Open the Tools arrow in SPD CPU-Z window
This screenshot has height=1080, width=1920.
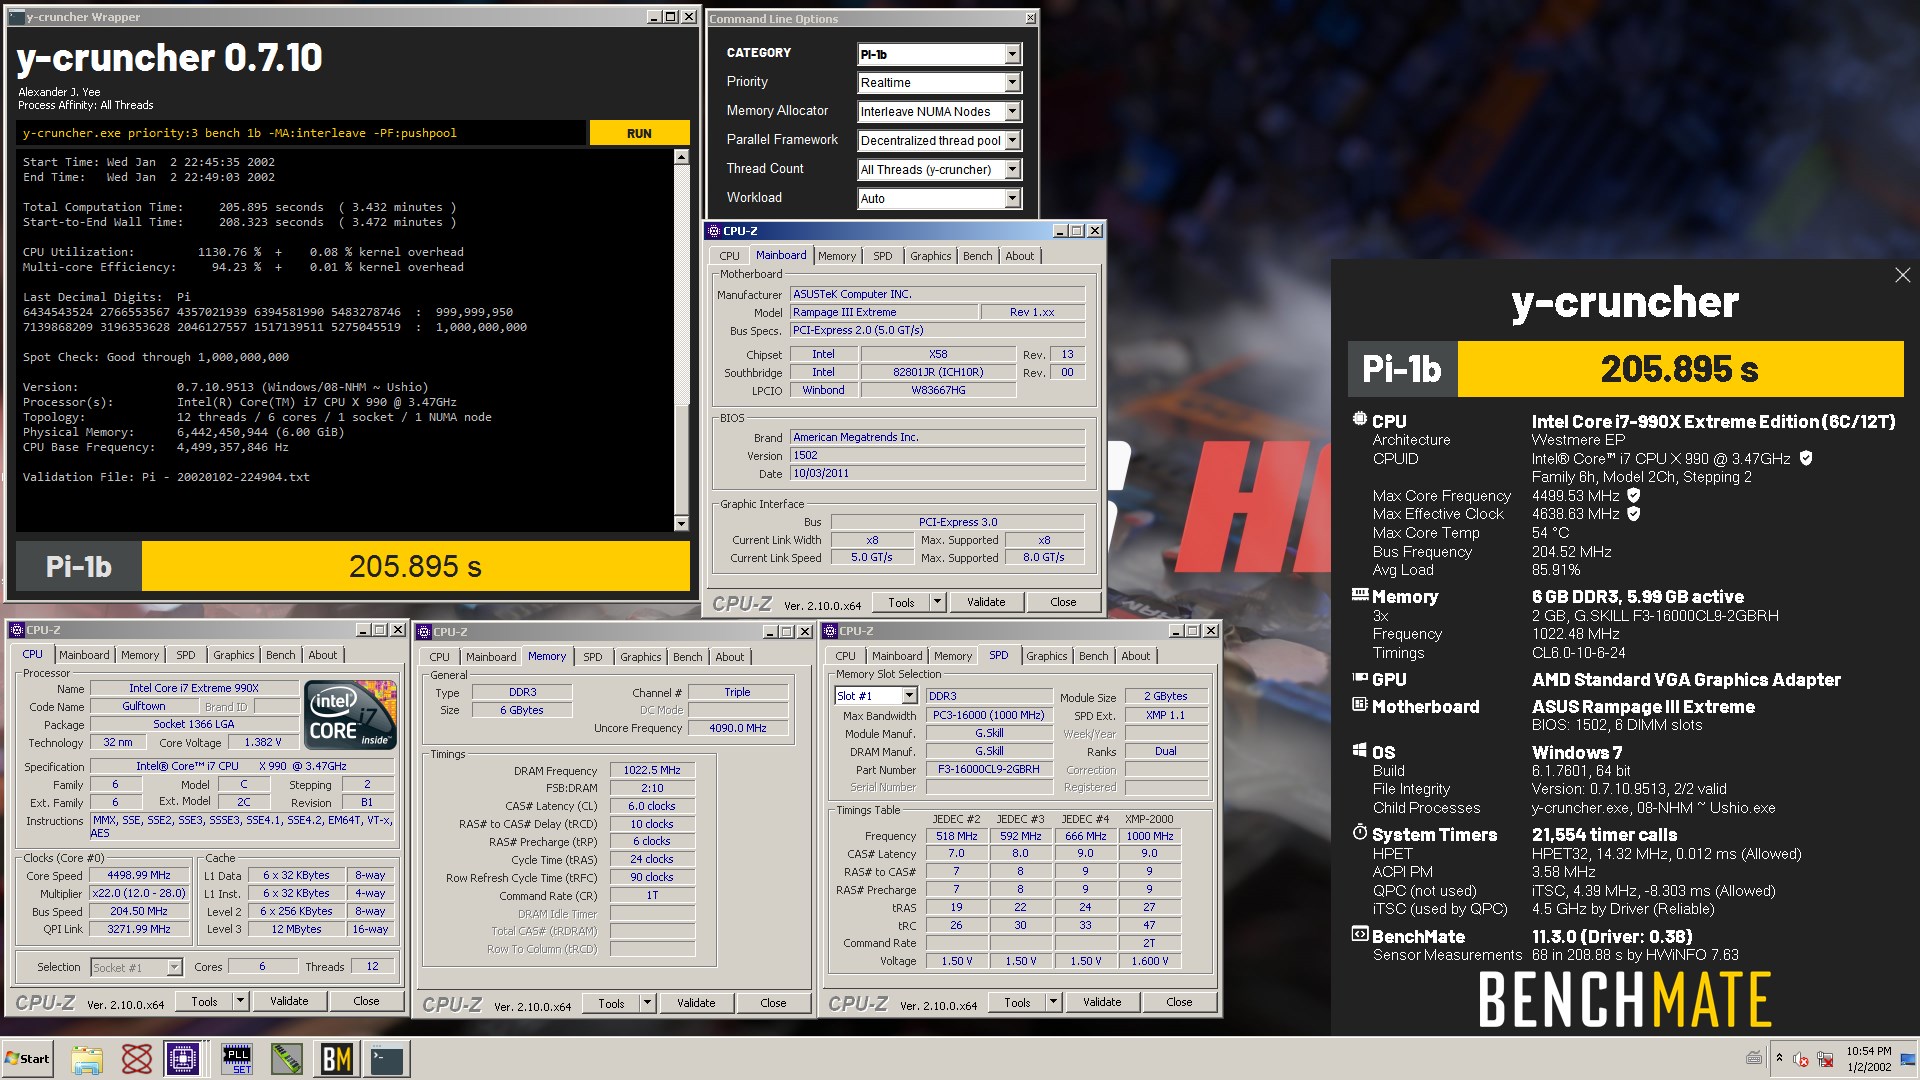(1053, 1002)
